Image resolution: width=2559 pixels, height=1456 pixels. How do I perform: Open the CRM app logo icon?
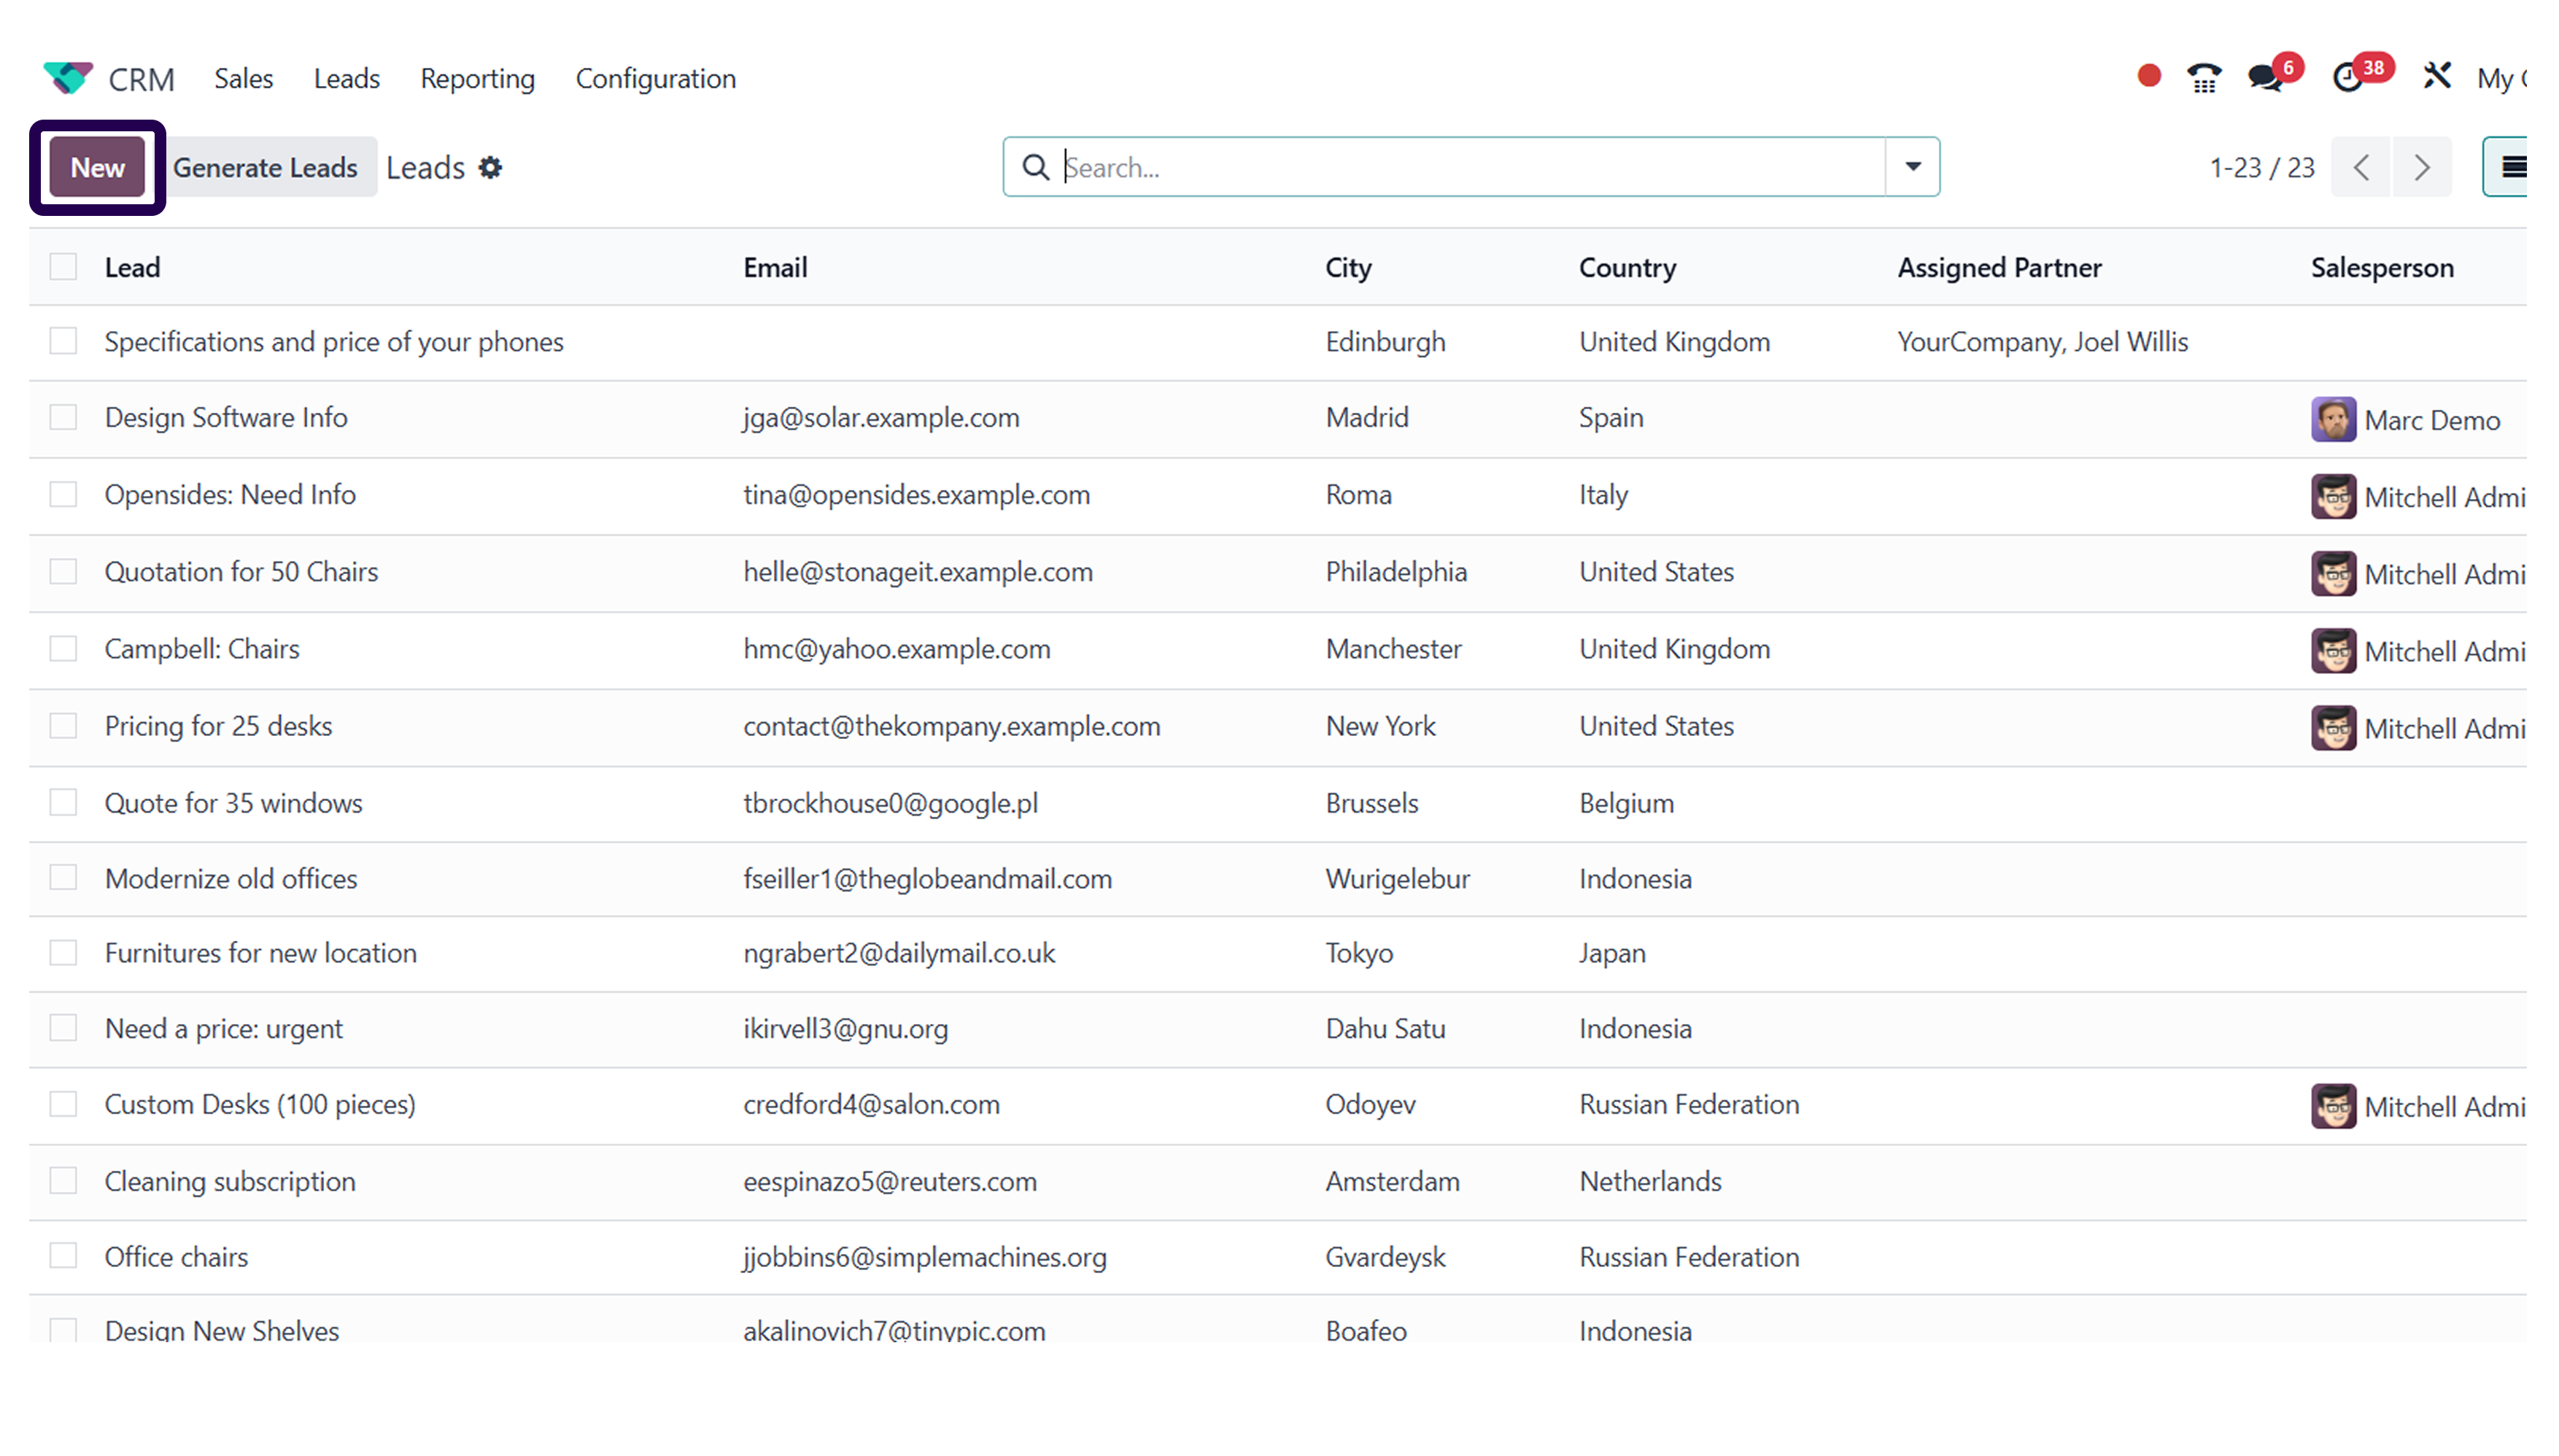point(68,78)
